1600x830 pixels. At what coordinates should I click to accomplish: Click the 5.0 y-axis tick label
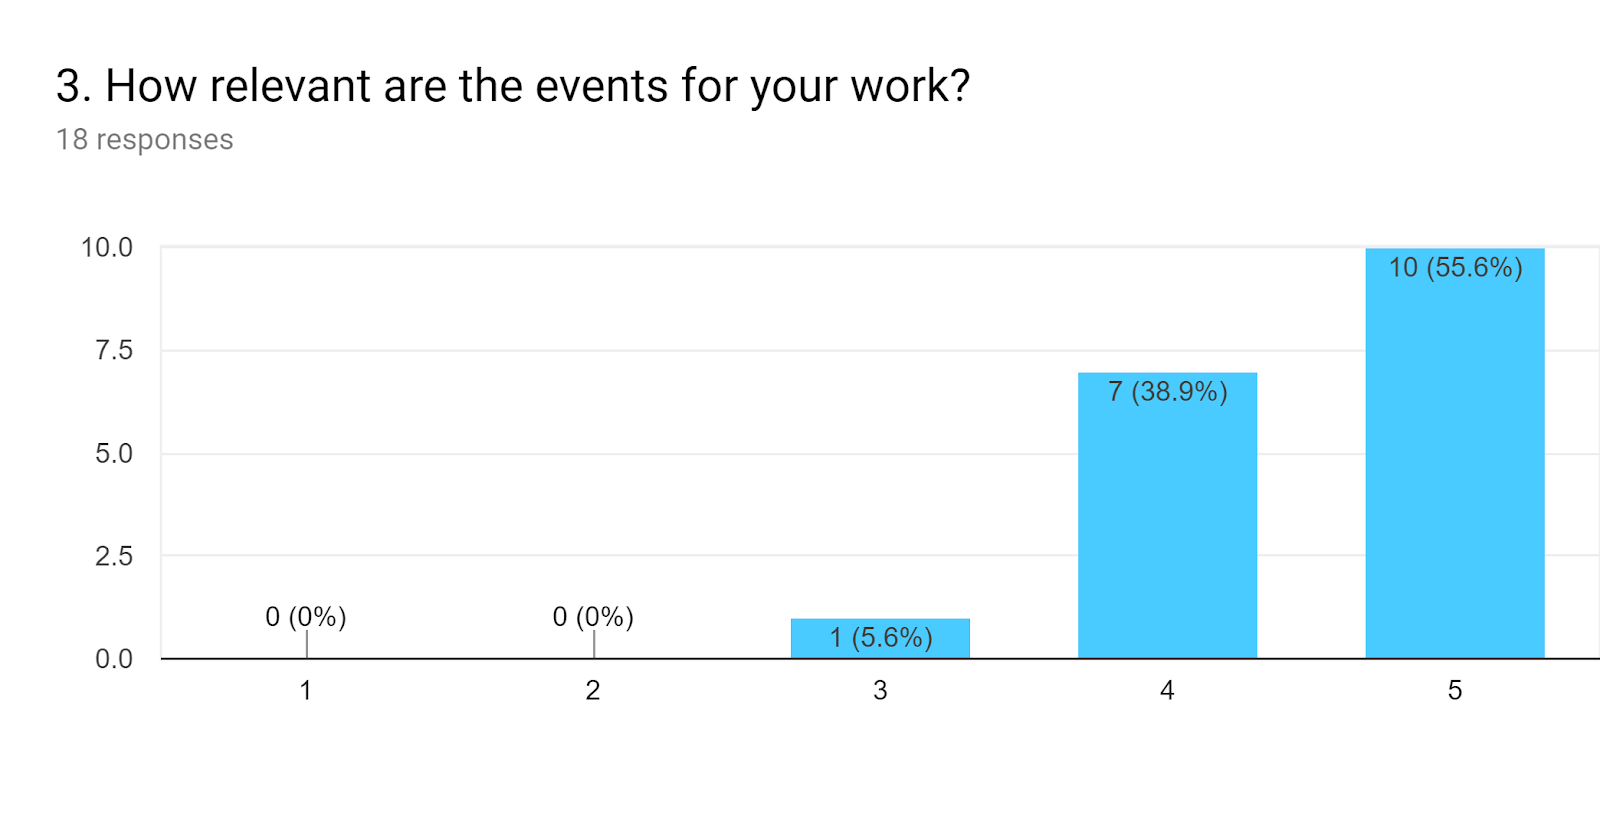114,454
